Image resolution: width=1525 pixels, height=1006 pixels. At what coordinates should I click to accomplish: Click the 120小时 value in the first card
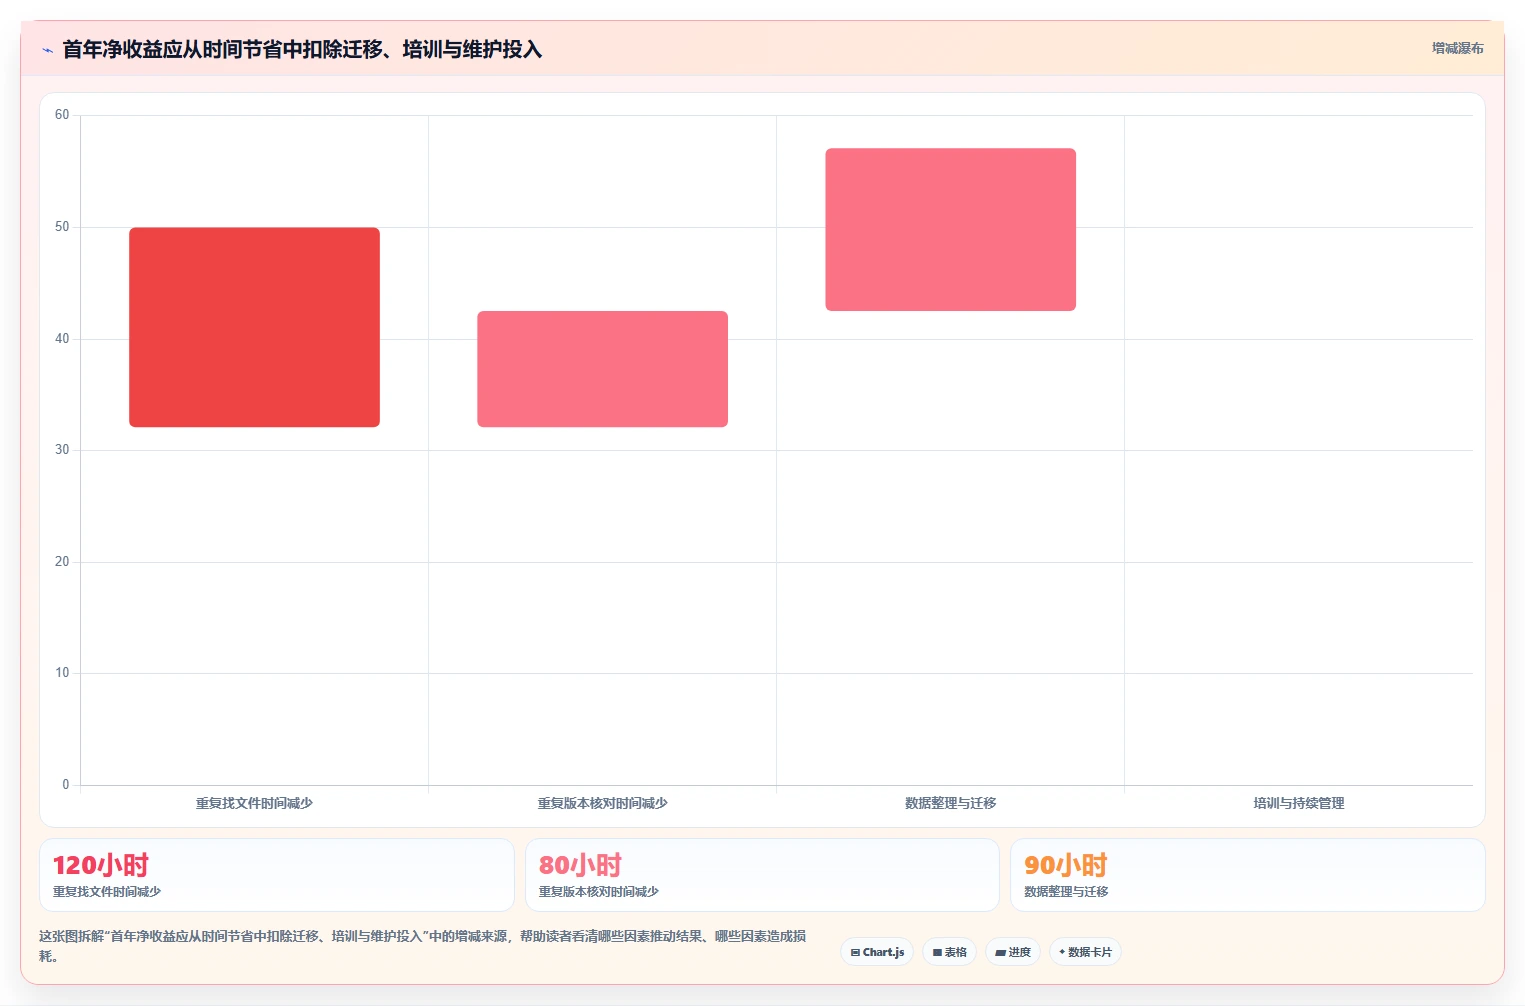[101, 865]
